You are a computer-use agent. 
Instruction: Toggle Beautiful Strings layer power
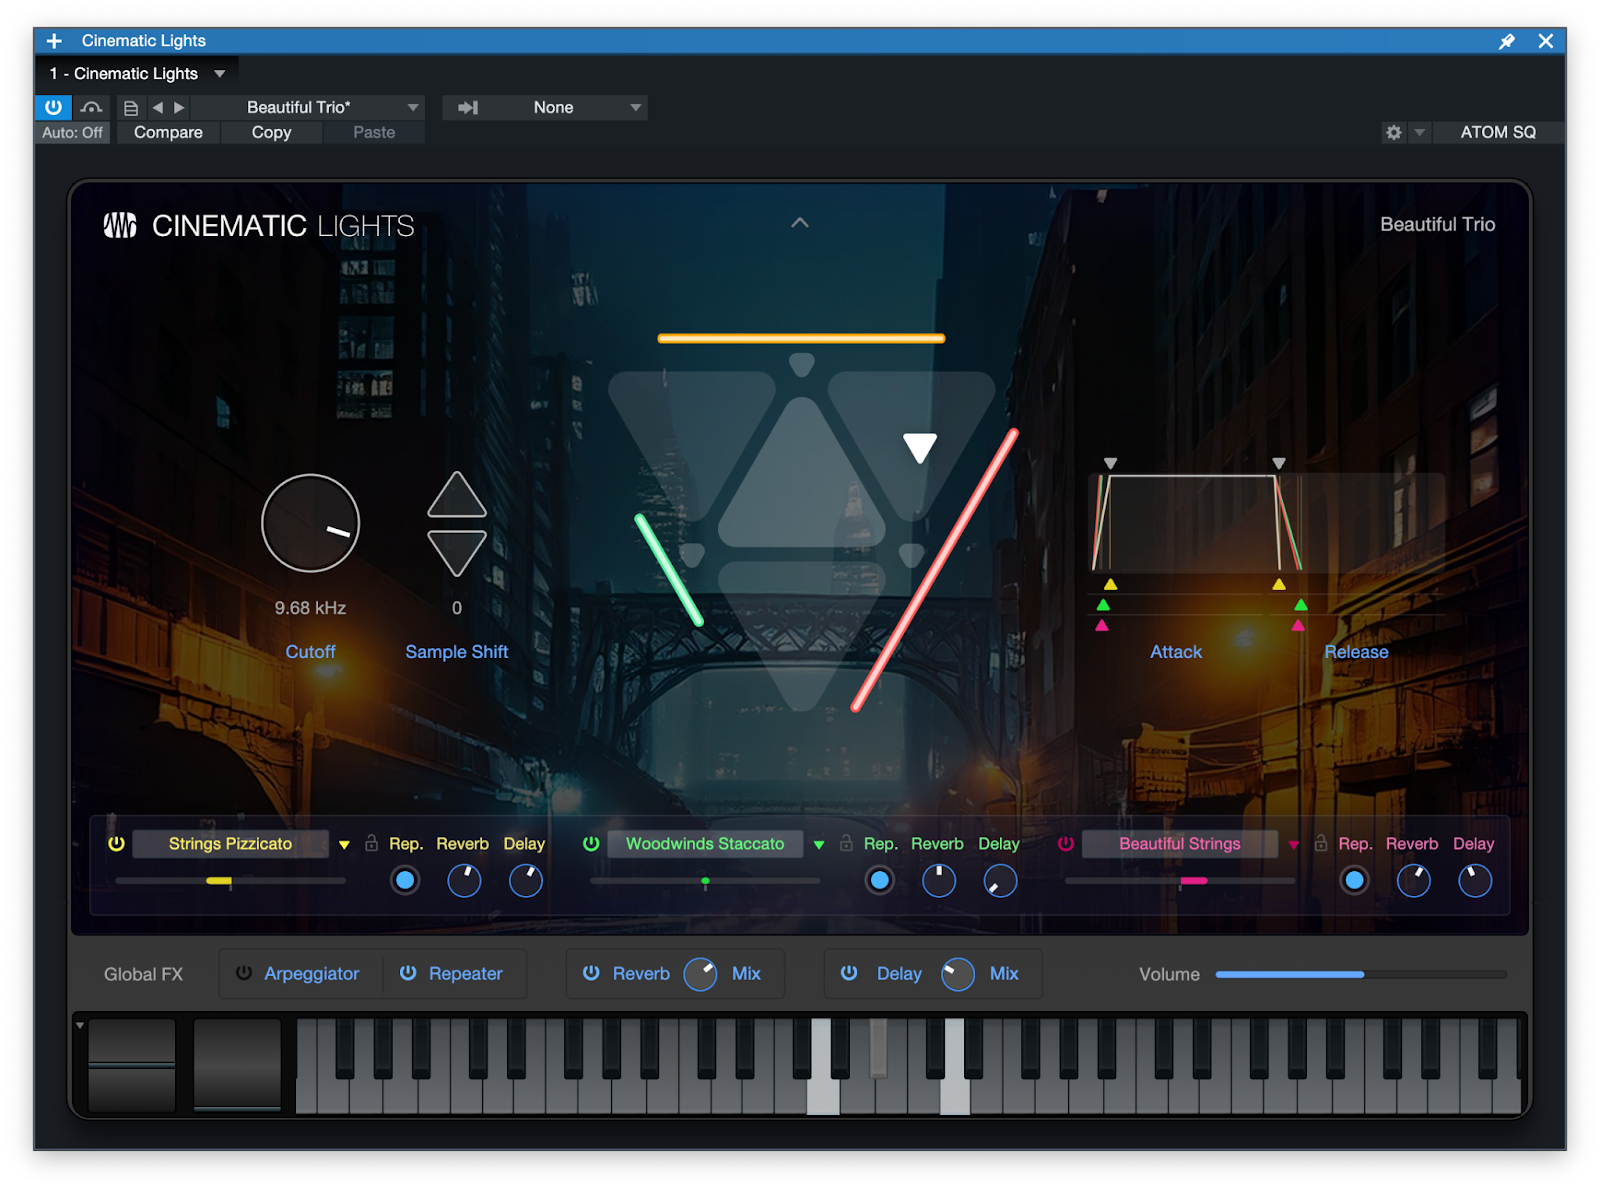(x=1066, y=844)
